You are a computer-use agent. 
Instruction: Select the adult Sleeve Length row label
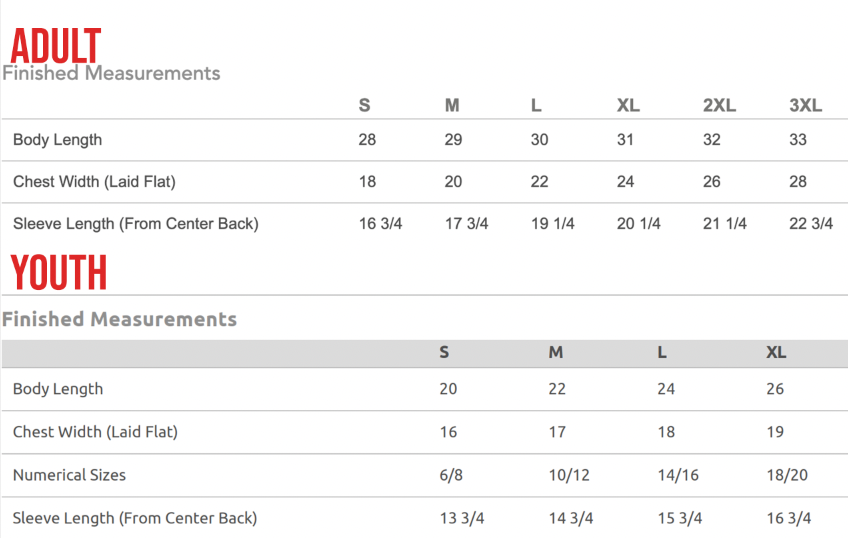click(136, 224)
